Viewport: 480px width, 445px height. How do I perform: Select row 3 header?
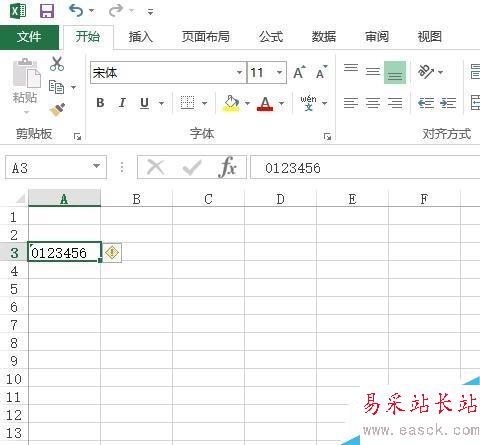coord(14,252)
